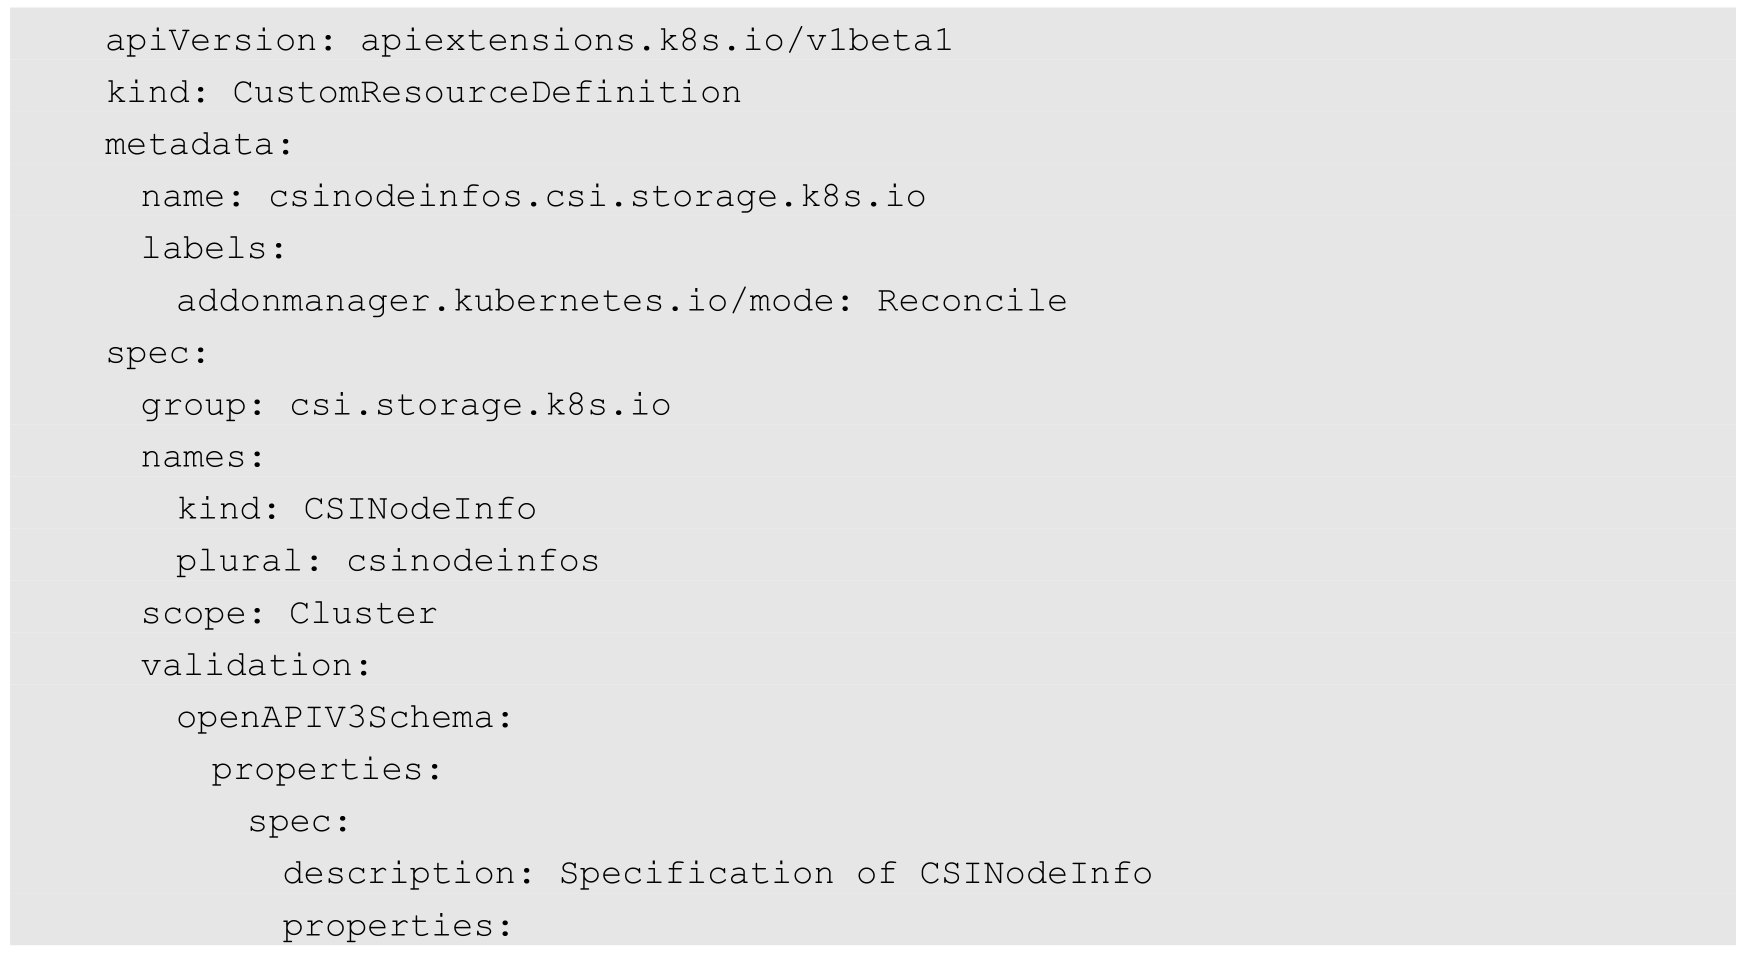The image size is (1742, 954).
Task: Click the Reconcile value
Action: (971, 301)
